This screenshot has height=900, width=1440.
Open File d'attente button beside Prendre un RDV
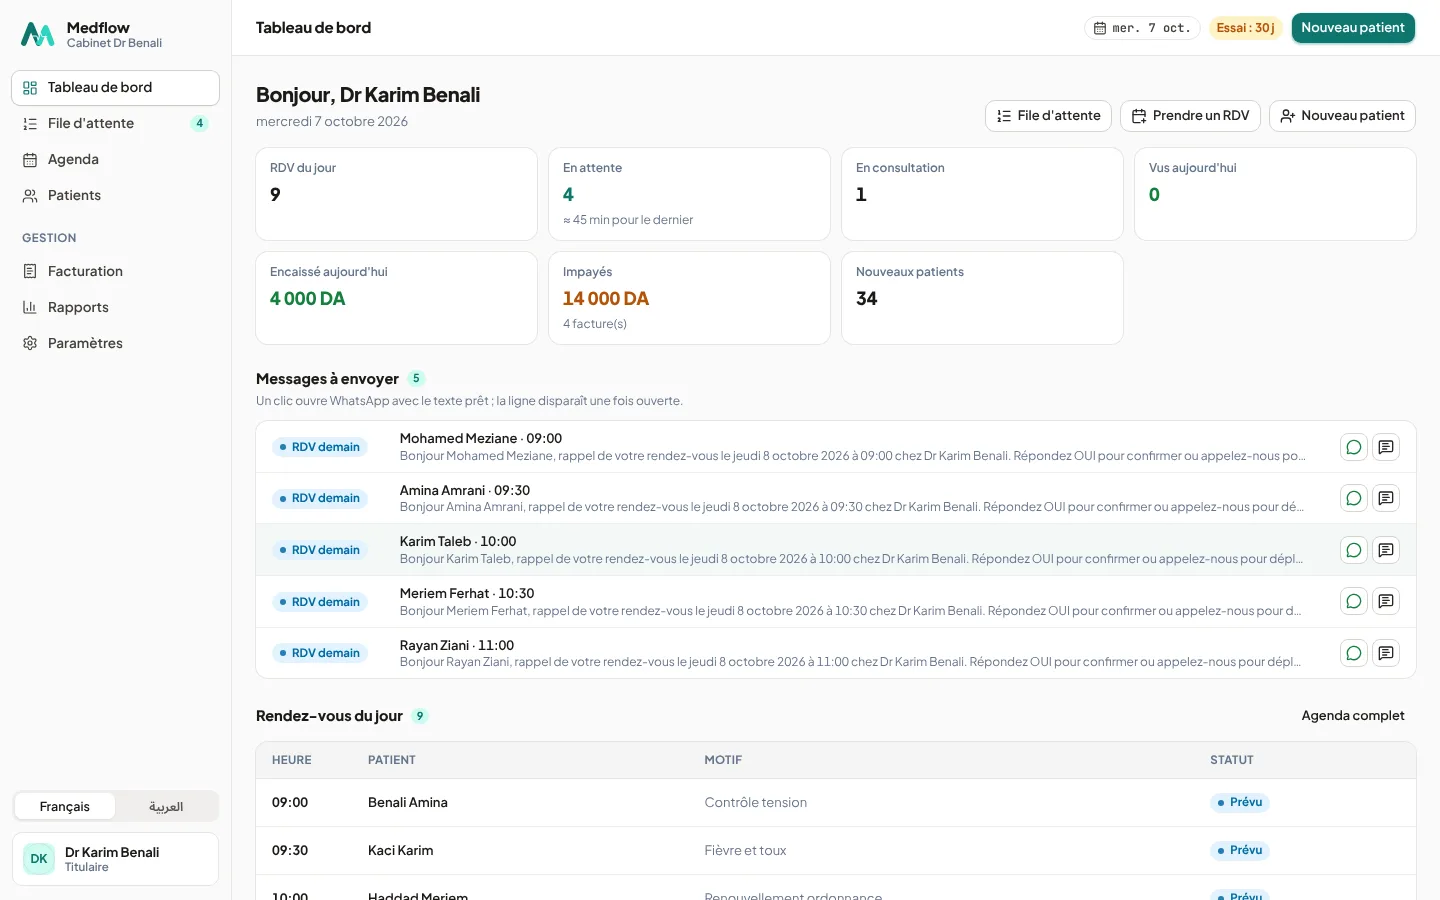(x=1048, y=116)
